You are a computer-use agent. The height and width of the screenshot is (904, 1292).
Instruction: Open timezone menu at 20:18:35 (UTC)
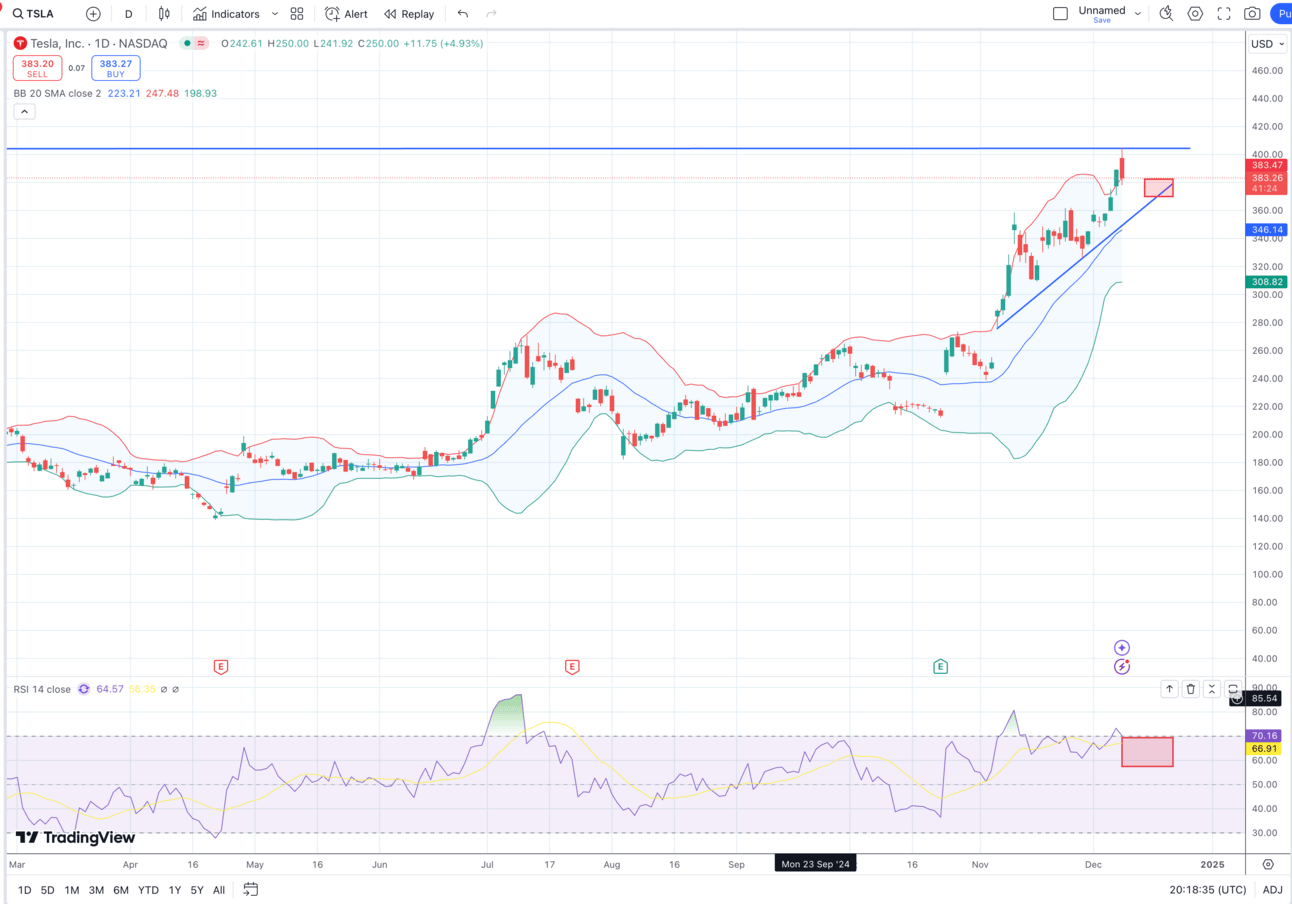coord(1209,890)
